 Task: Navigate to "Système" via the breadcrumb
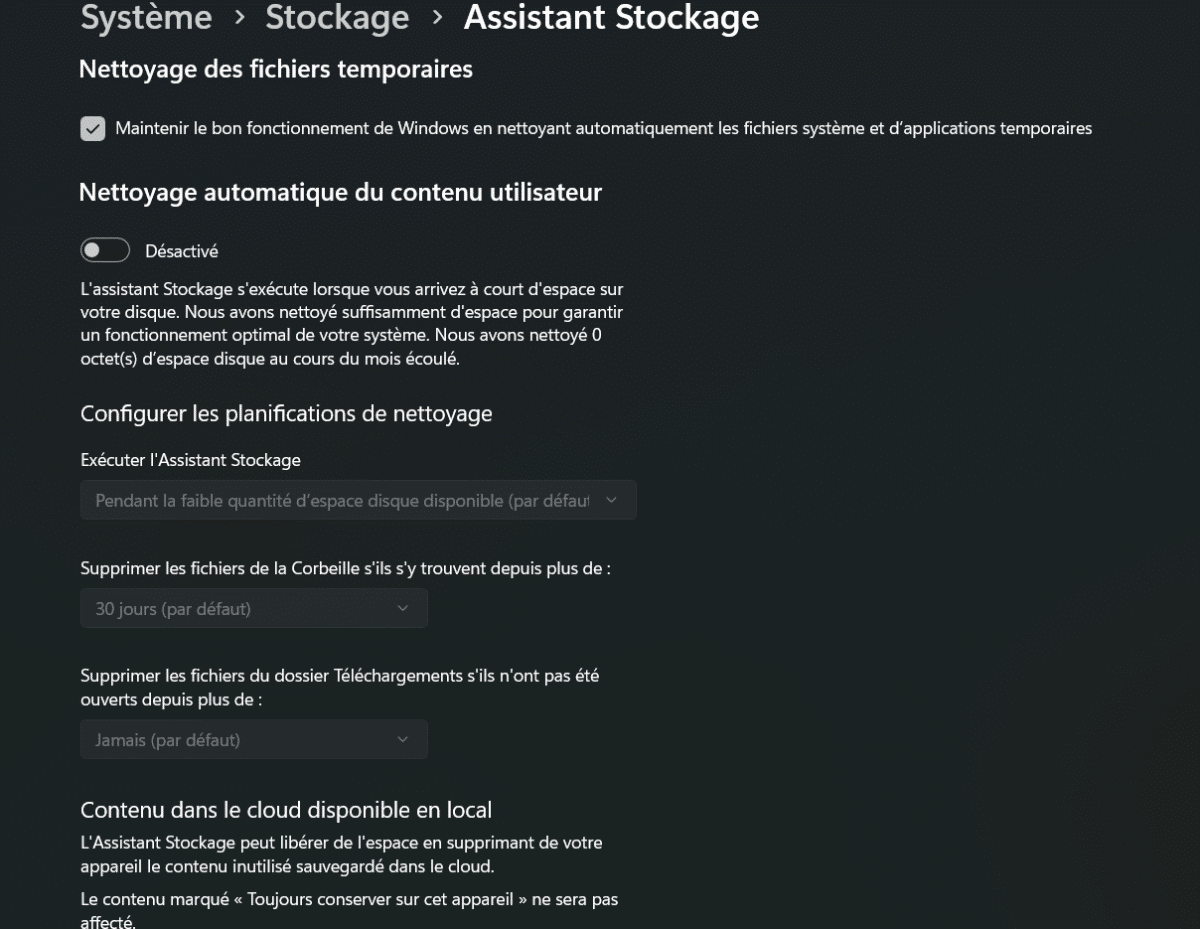click(x=146, y=18)
